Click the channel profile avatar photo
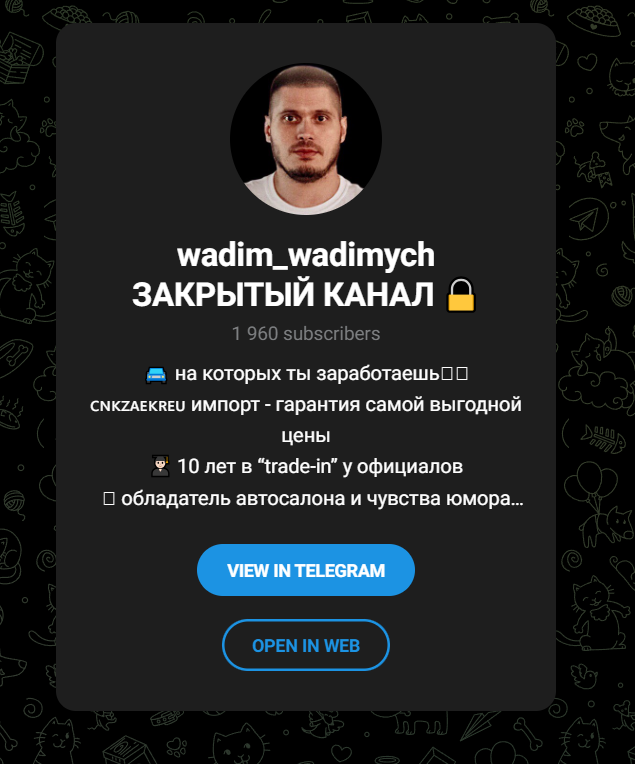635x764 pixels. click(x=306, y=139)
